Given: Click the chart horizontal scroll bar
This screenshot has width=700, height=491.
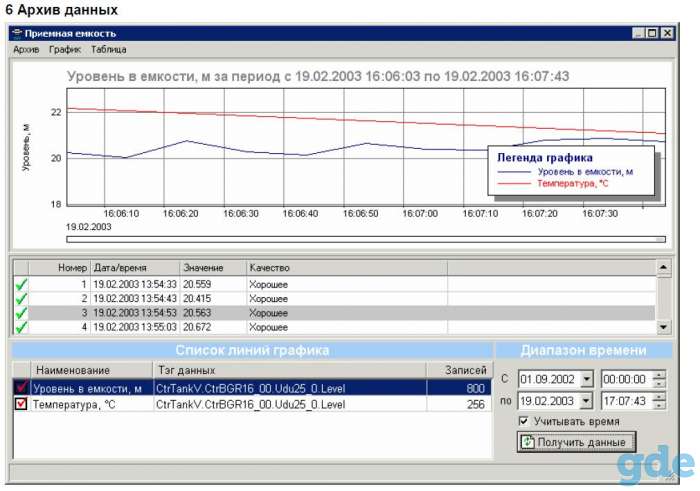Looking at the screenshot, I should pyautogui.click(x=366, y=240).
